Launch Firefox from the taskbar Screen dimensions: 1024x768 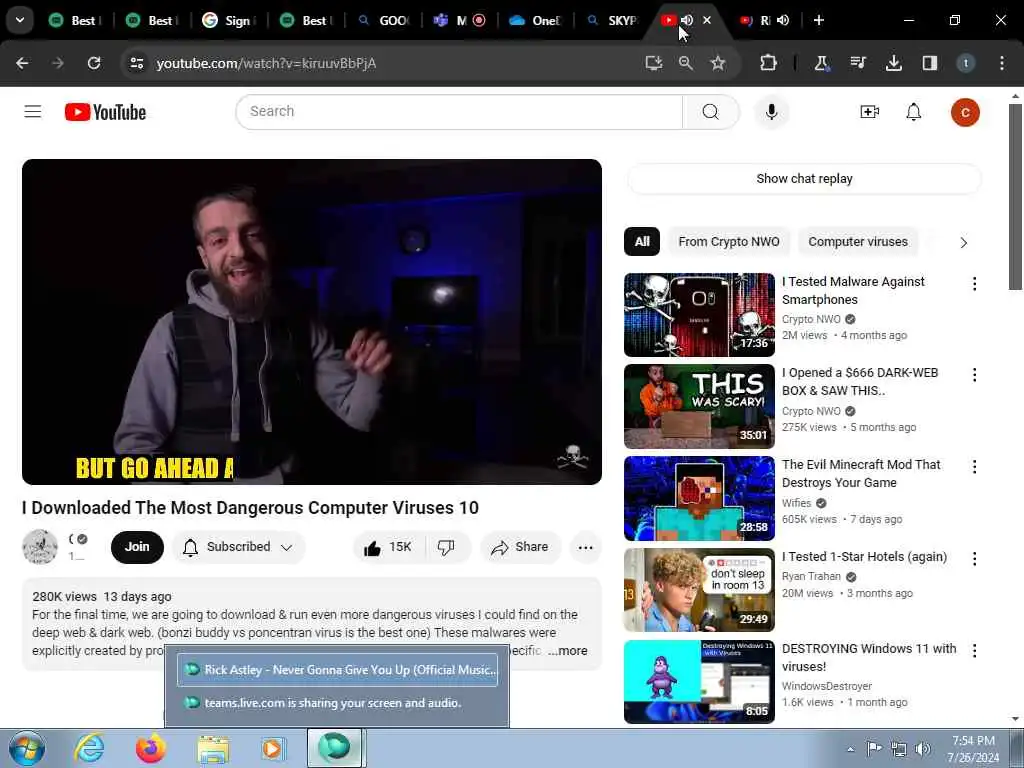151,748
